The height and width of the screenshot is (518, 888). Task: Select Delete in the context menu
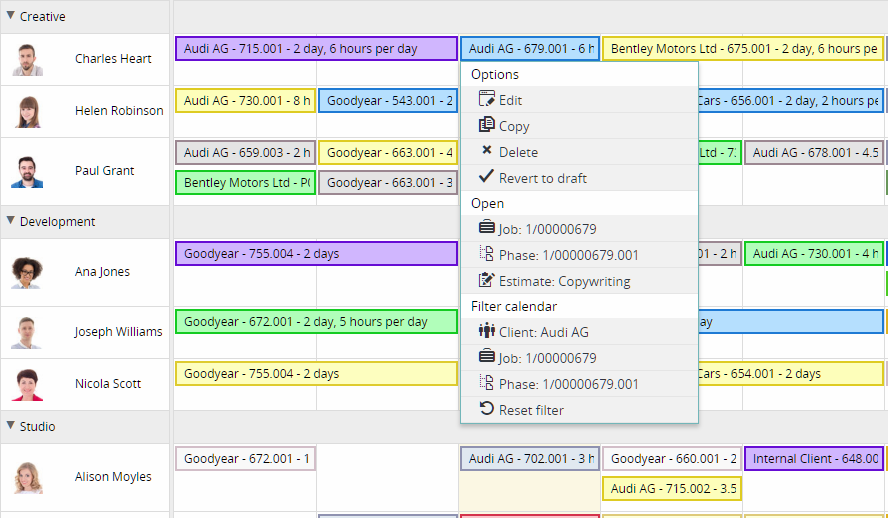(579, 152)
